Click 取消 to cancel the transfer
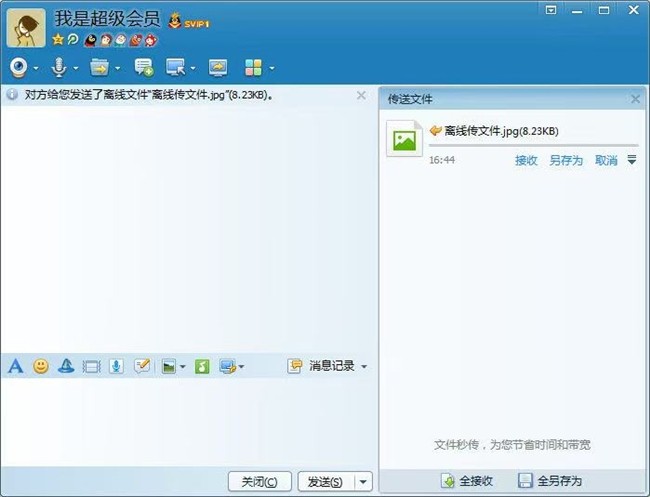650x497 pixels. pos(606,161)
